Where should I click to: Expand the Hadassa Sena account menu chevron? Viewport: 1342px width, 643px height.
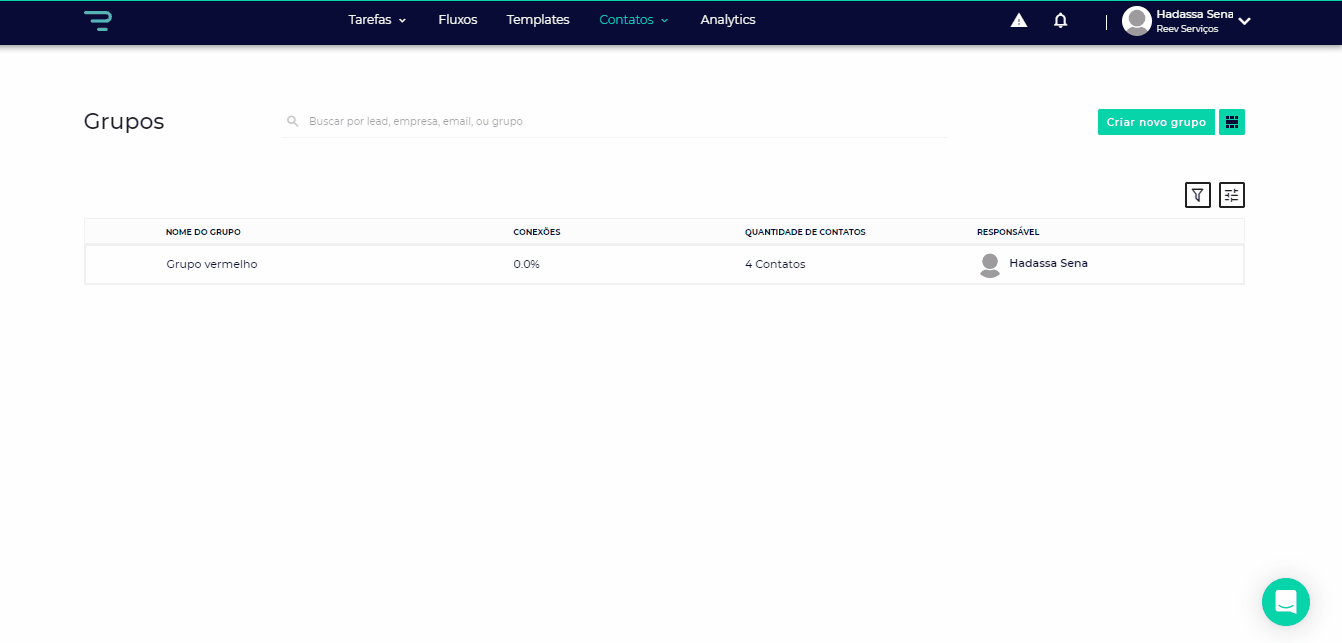[1244, 21]
